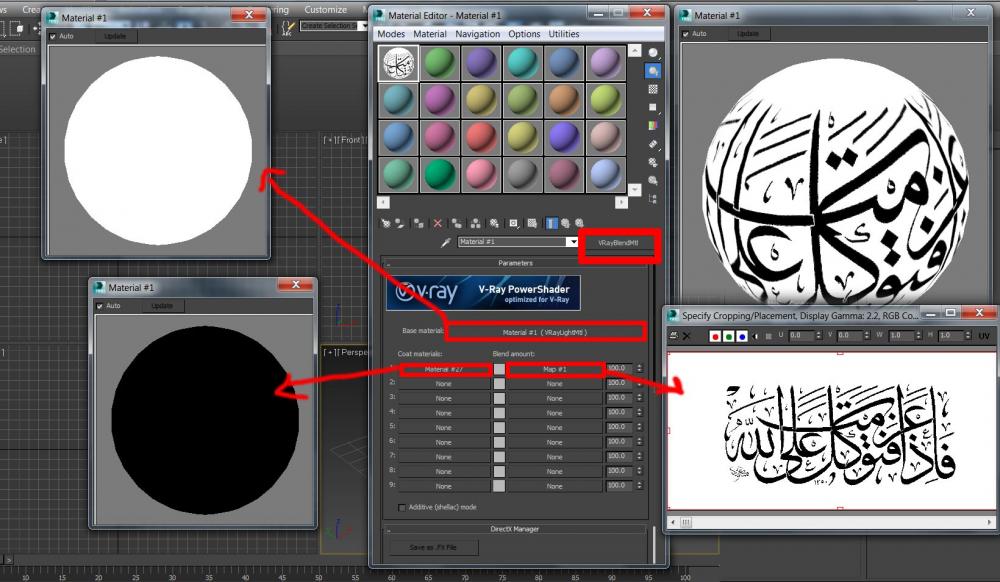This screenshot has height=582, width=1000.
Task: Click the sample slots scroll-right arrow
Action: click(621, 202)
